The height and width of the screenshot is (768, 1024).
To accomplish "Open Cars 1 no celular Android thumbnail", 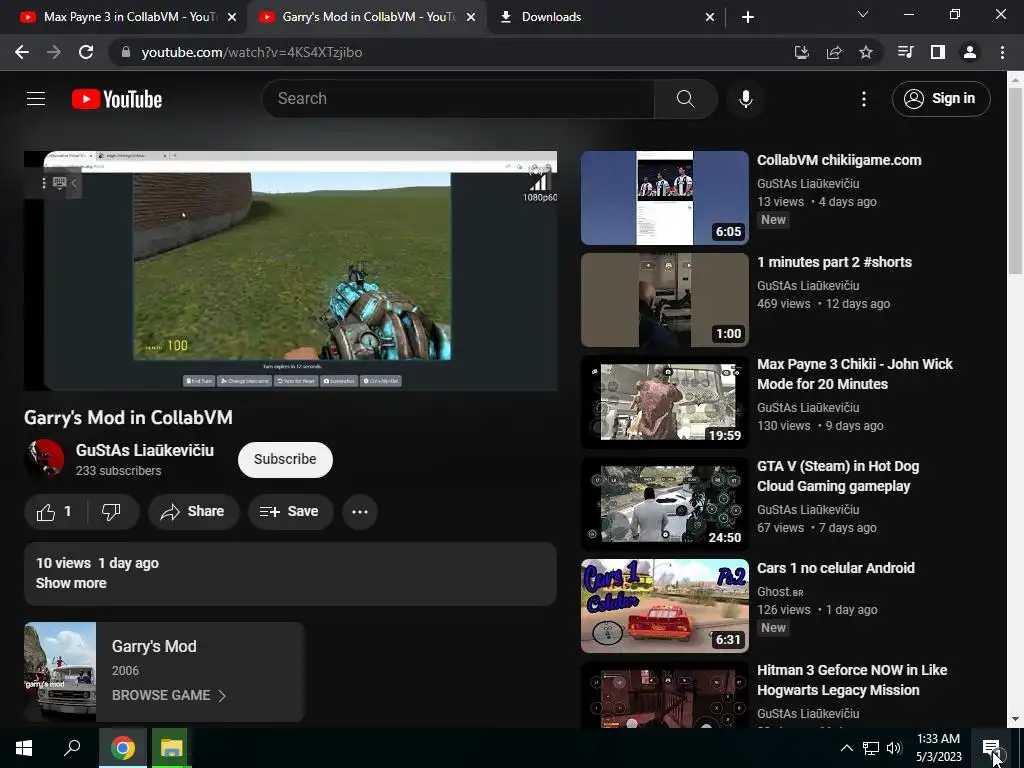I will click(x=665, y=606).
